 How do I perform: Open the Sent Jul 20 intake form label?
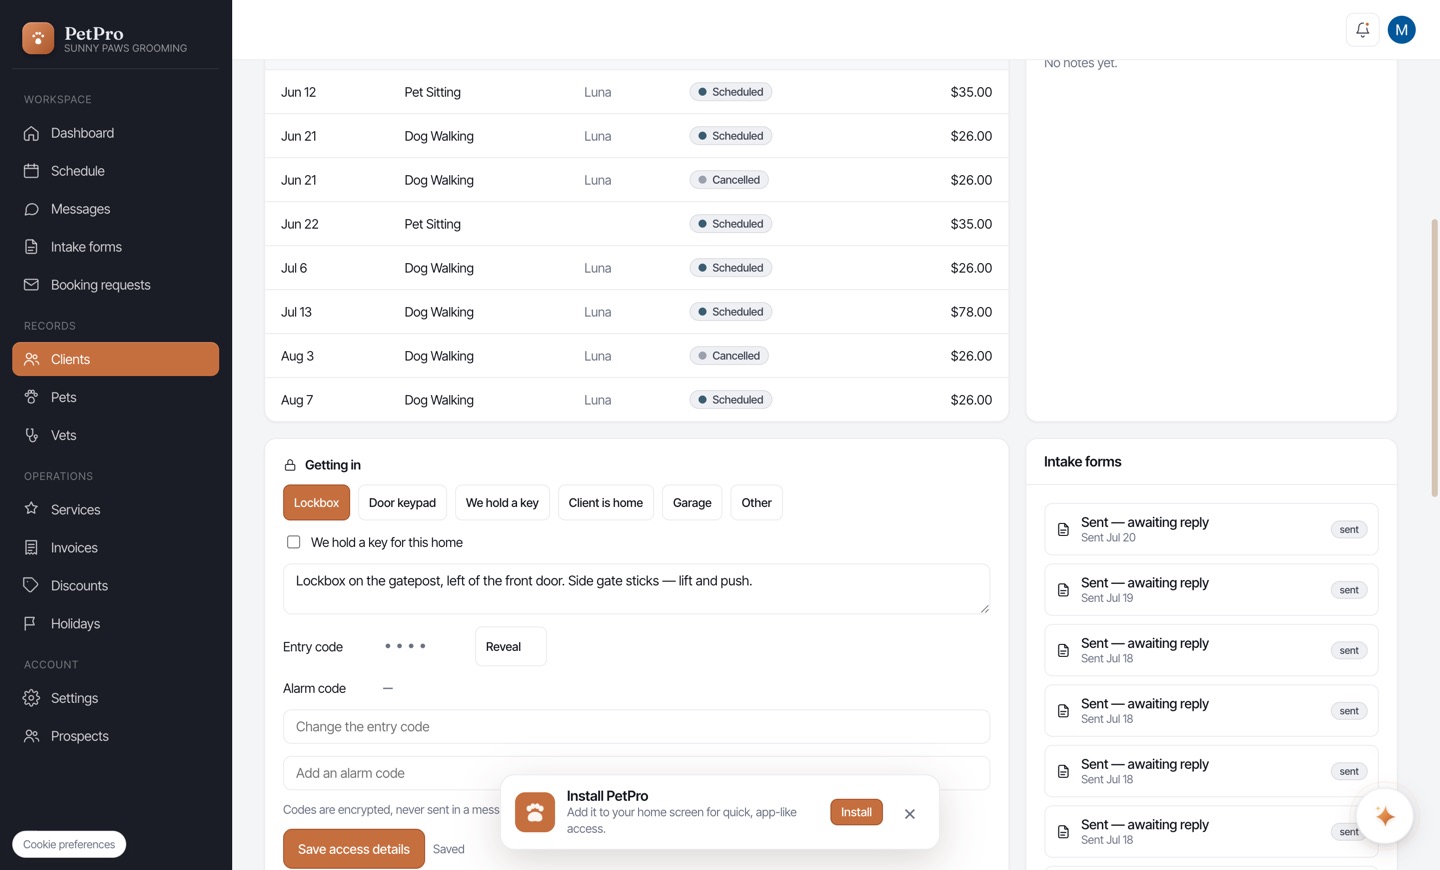point(1145,522)
